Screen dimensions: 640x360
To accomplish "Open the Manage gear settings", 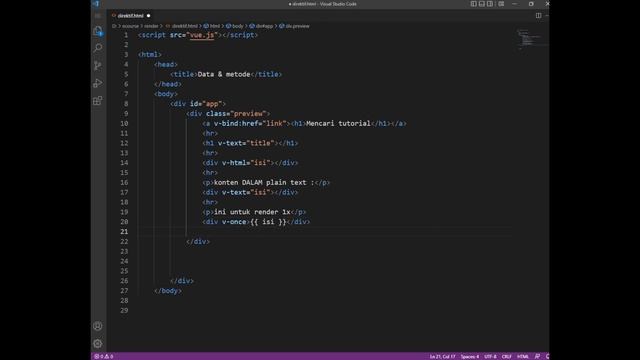I will point(98,344).
